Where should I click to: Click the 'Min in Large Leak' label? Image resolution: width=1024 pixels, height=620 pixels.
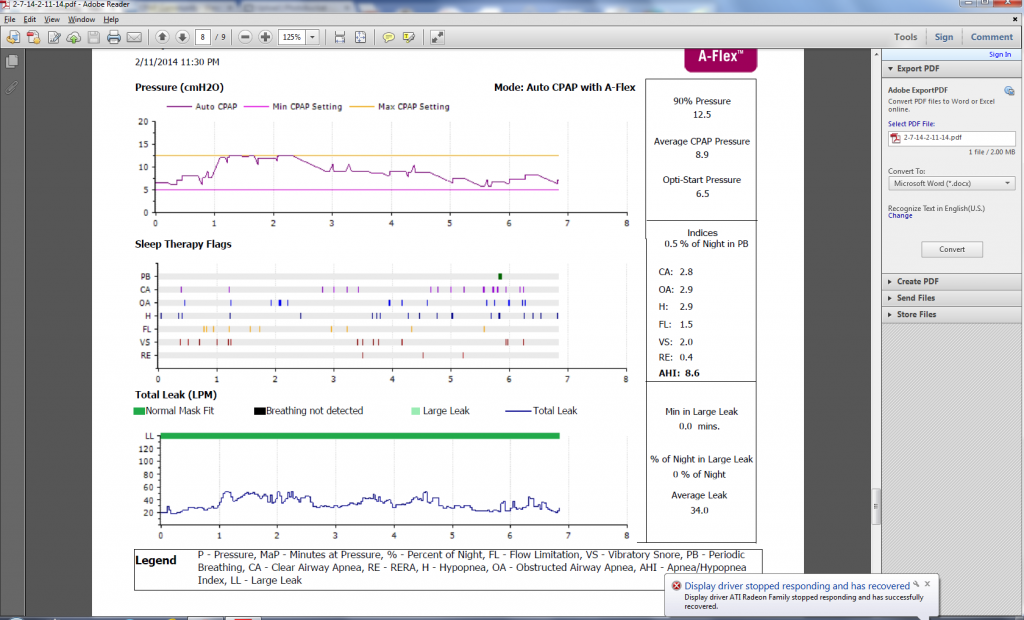[x=701, y=412]
